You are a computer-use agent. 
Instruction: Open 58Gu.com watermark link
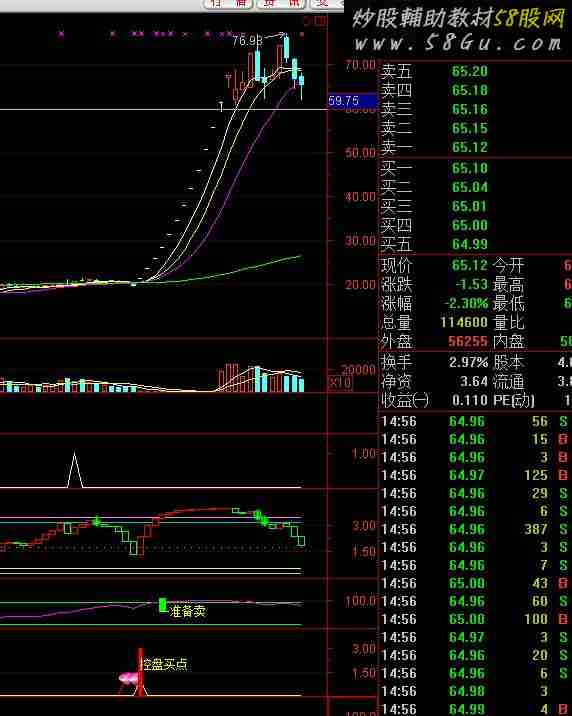458,43
